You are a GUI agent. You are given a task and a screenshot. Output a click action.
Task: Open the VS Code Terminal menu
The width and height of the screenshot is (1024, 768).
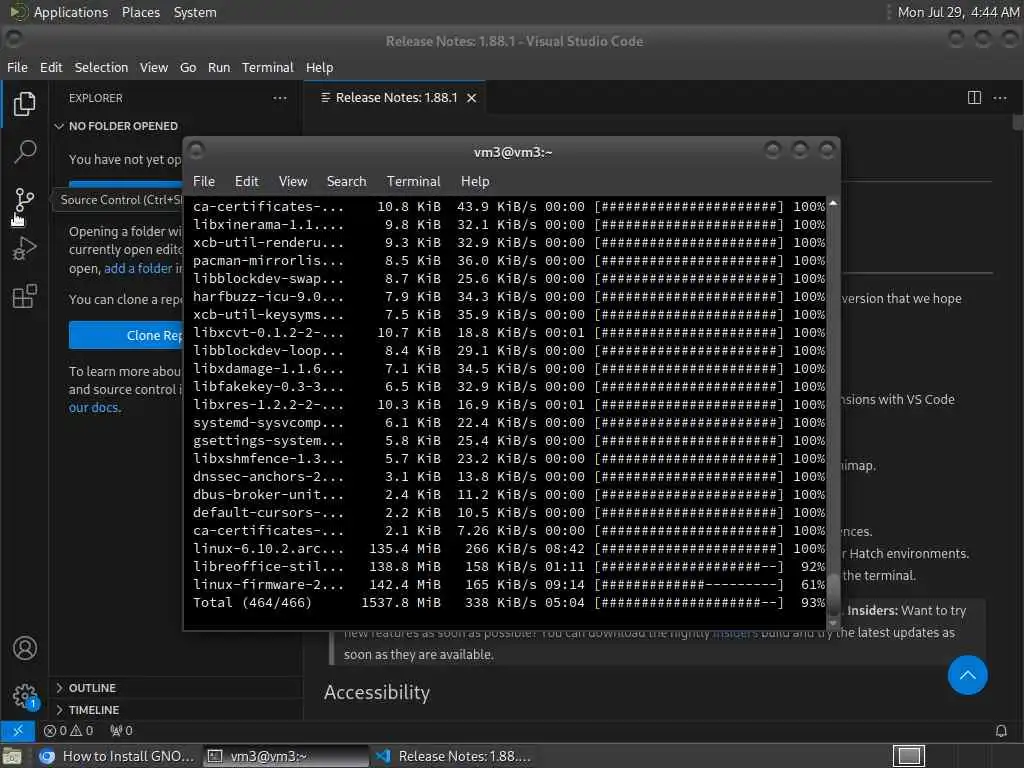tap(268, 67)
